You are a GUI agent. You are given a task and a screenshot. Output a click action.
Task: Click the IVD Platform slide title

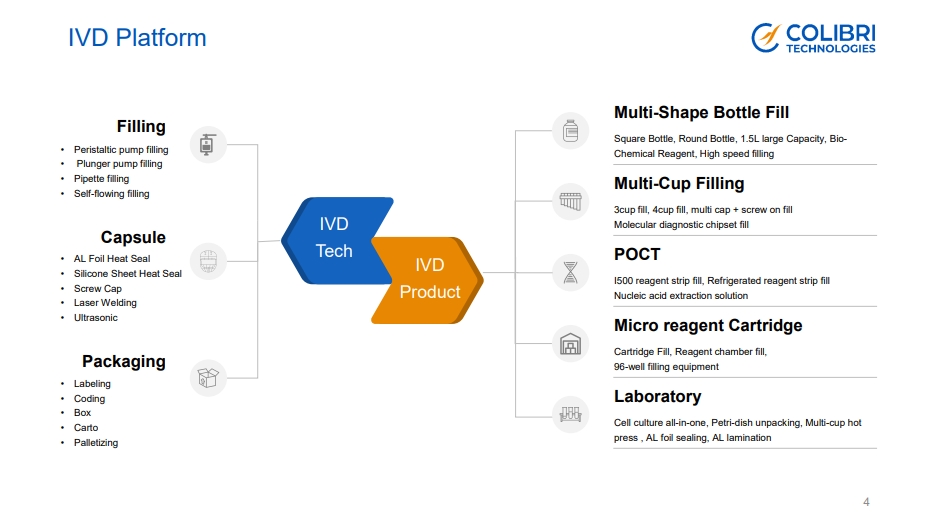(x=137, y=38)
